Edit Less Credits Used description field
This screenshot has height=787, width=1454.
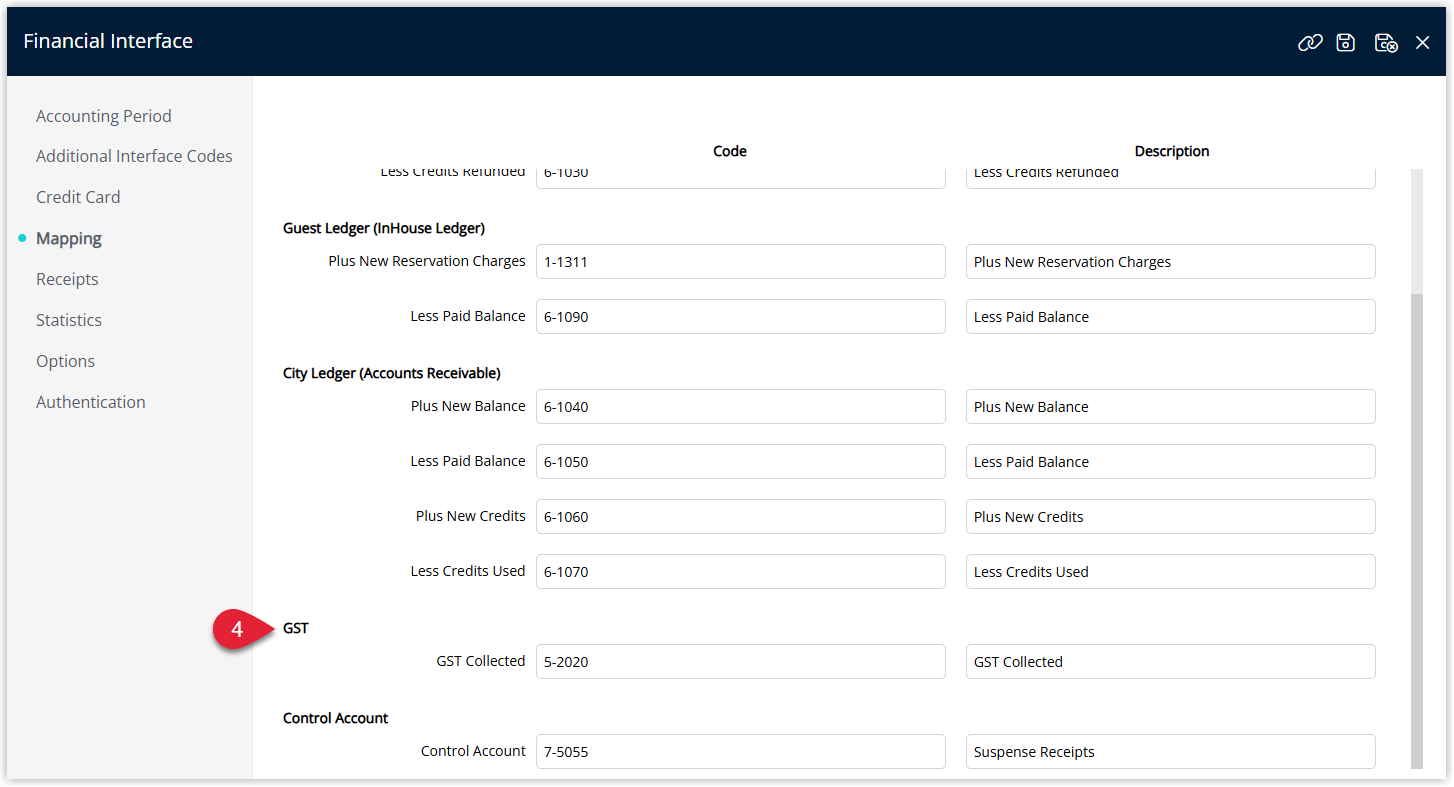tap(1170, 572)
